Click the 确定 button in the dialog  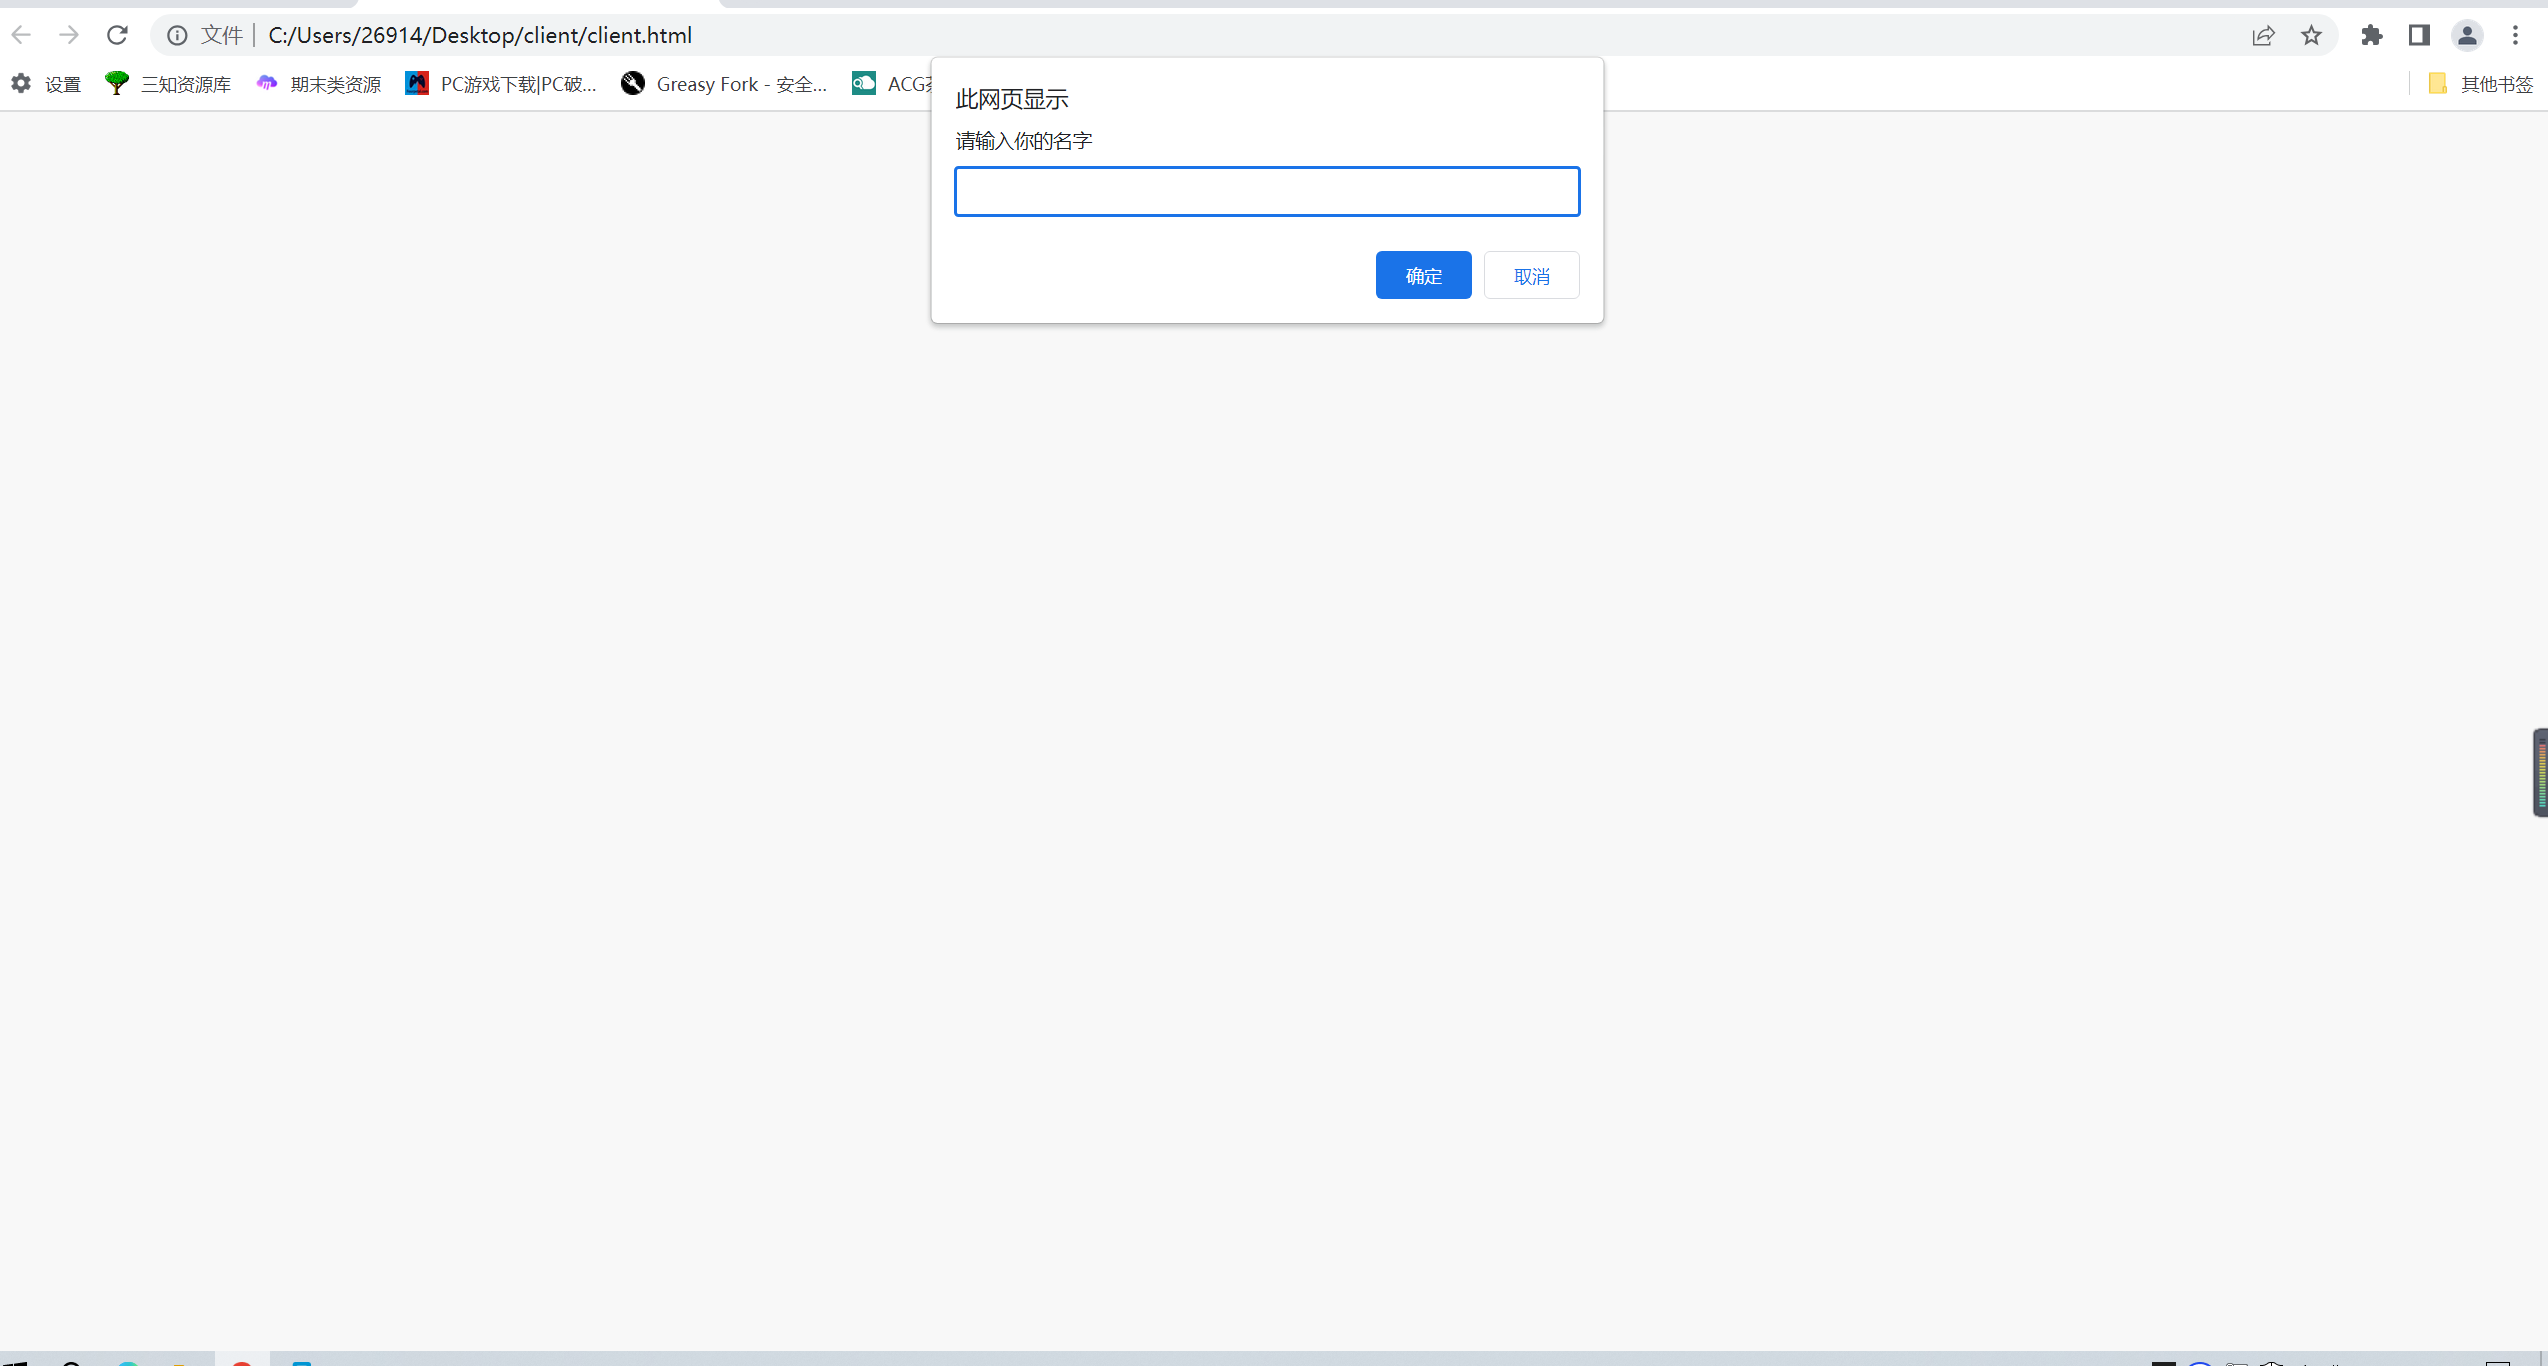pyautogui.click(x=1423, y=275)
